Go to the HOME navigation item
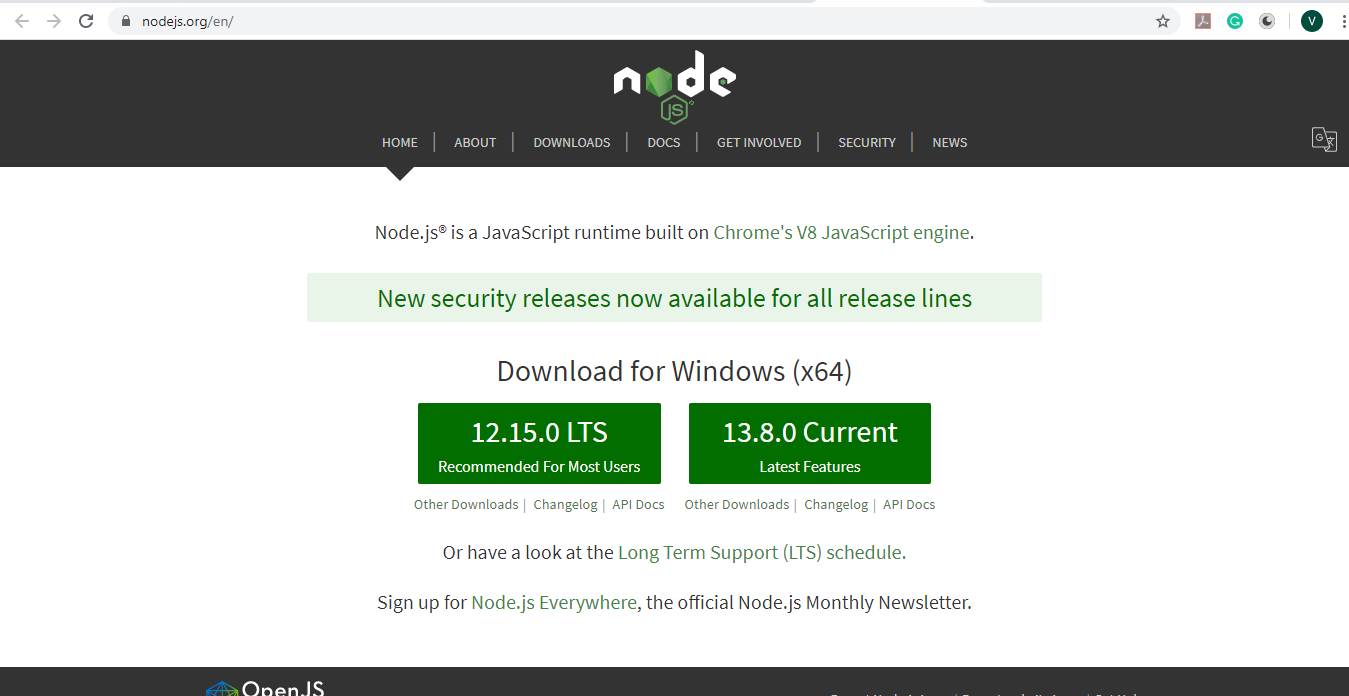Viewport: 1349px width, 696px height. pos(400,142)
